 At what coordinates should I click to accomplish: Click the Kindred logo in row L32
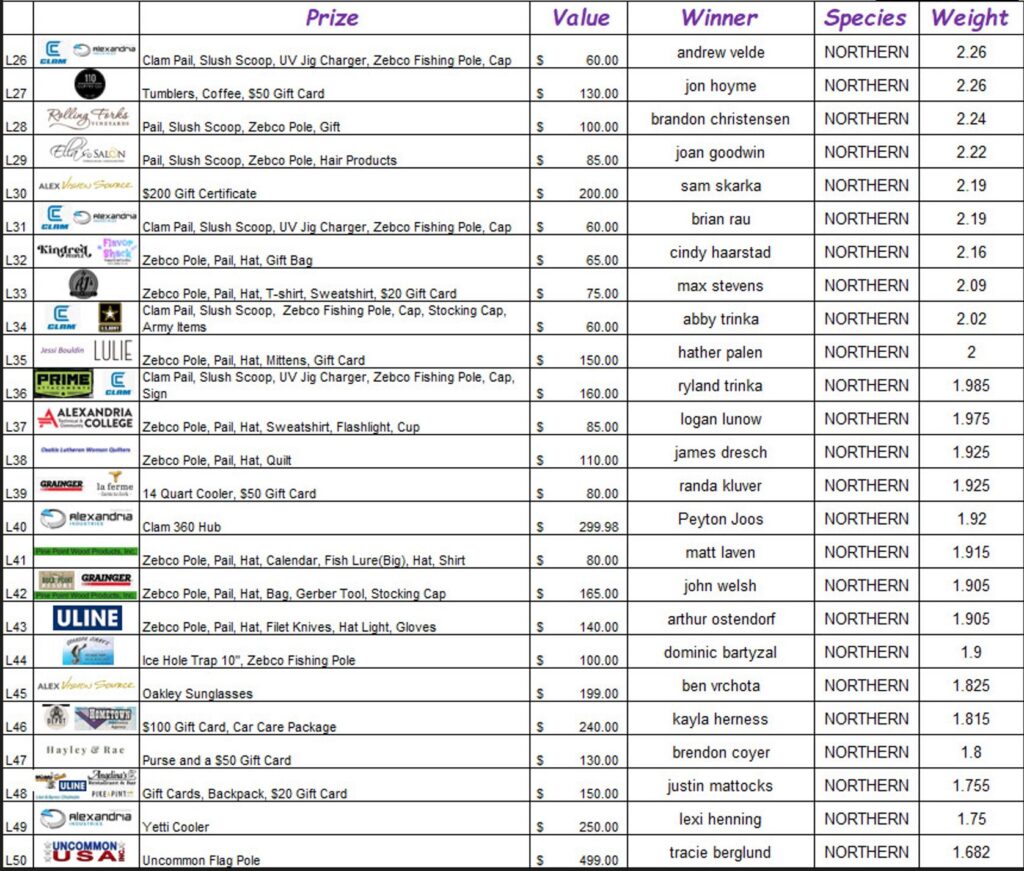click(64, 250)
